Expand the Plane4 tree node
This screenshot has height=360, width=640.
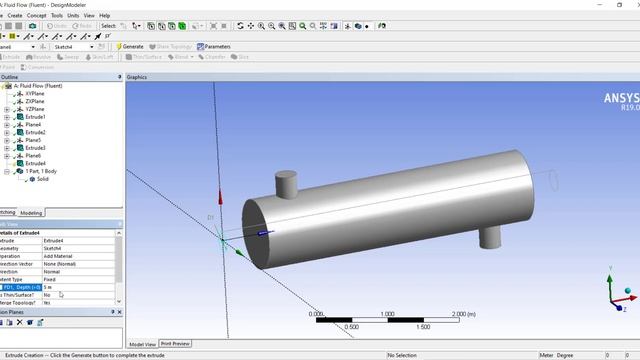point(7,124)
